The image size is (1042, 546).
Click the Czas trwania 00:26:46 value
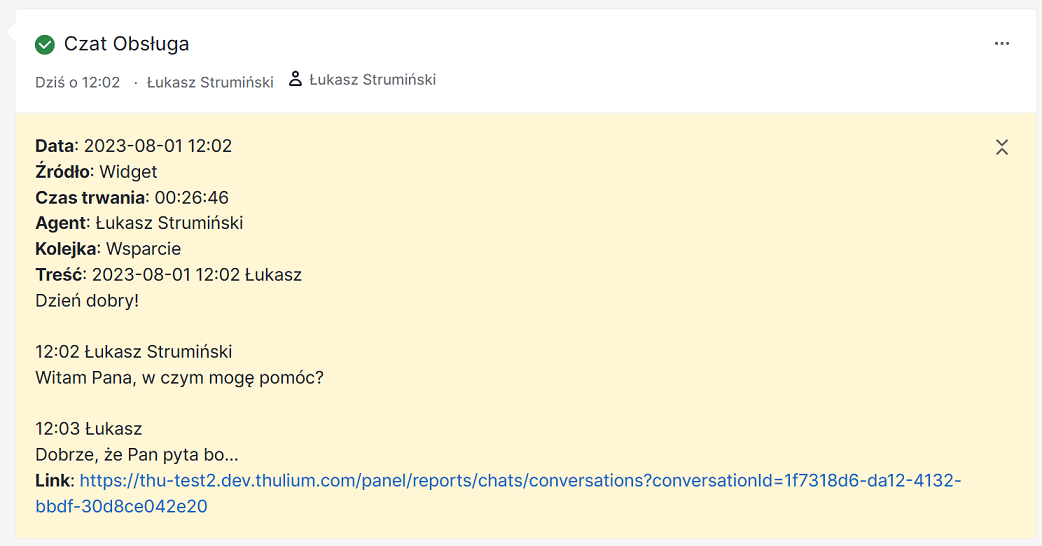[191, 197]
